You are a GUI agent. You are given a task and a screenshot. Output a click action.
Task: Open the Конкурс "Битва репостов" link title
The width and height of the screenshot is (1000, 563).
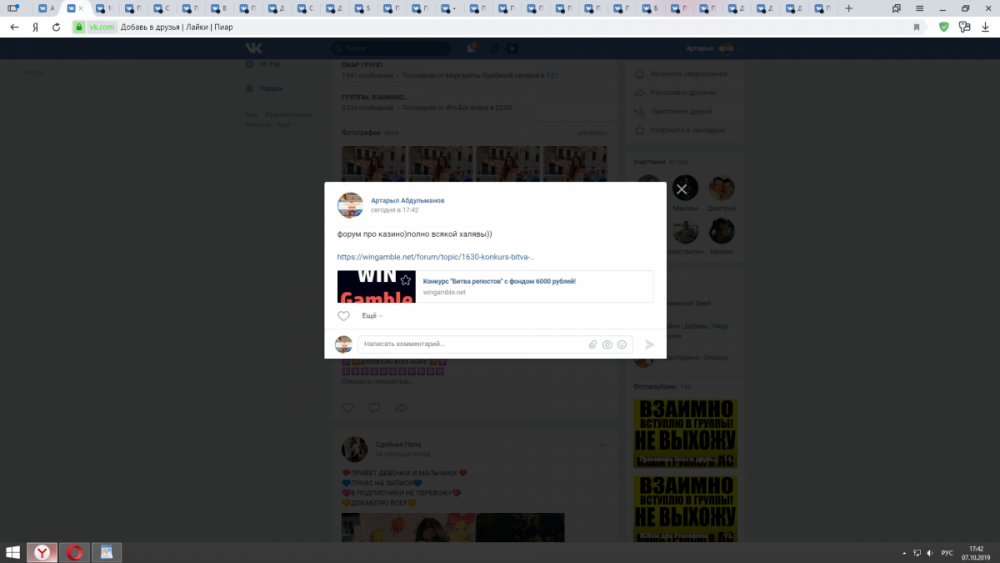point(499,281)
